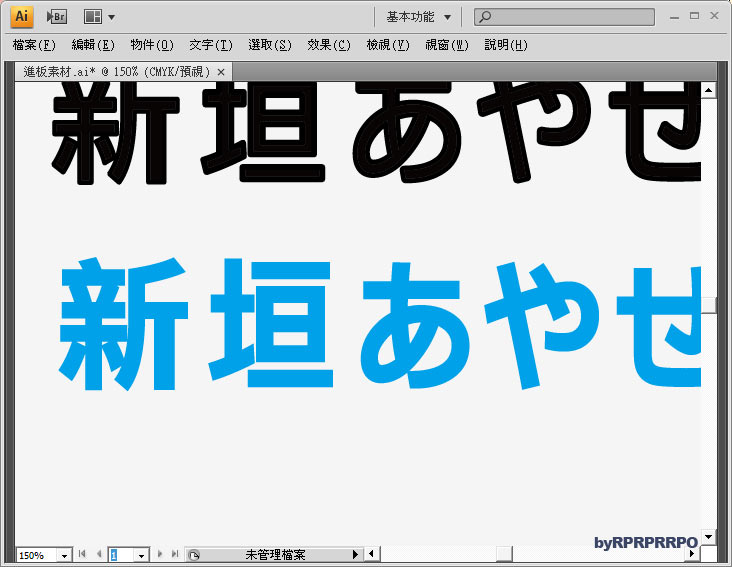Minimize the Illustrator window

674,17
